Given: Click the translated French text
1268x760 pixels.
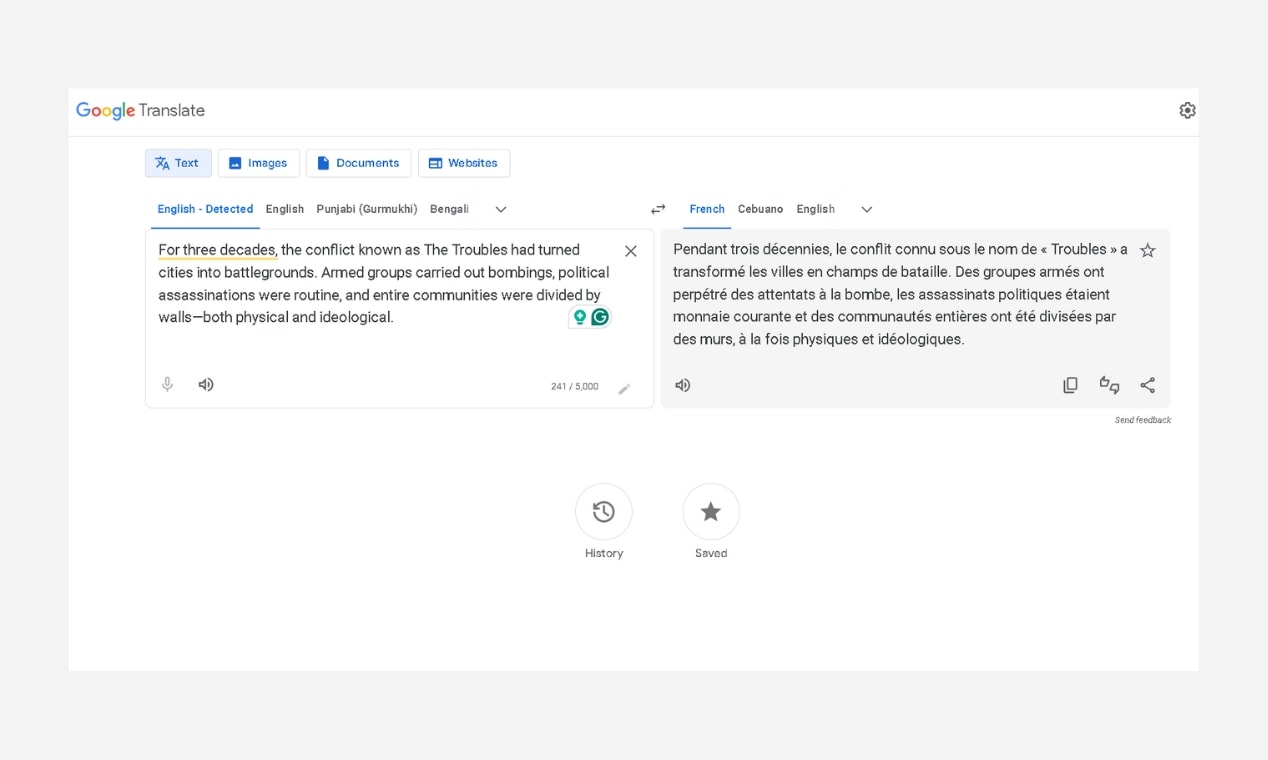Looking at the screenshot, I should pyautogui.click(x=900, y=294).
